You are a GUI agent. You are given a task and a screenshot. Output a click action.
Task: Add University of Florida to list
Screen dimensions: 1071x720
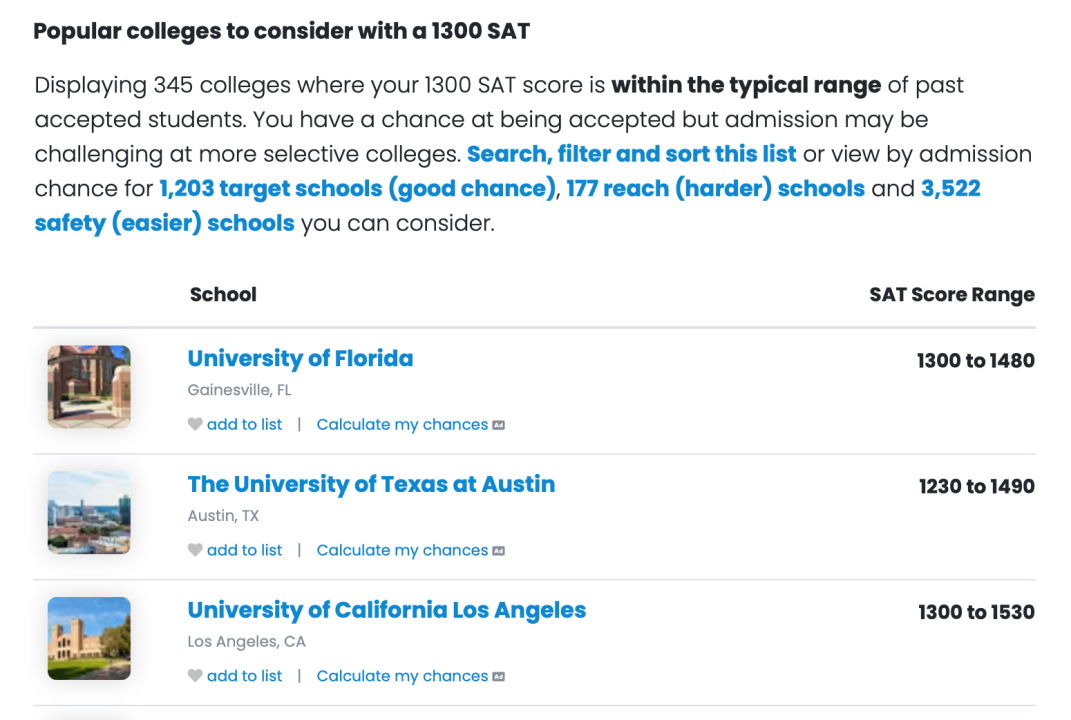[245, 424]
